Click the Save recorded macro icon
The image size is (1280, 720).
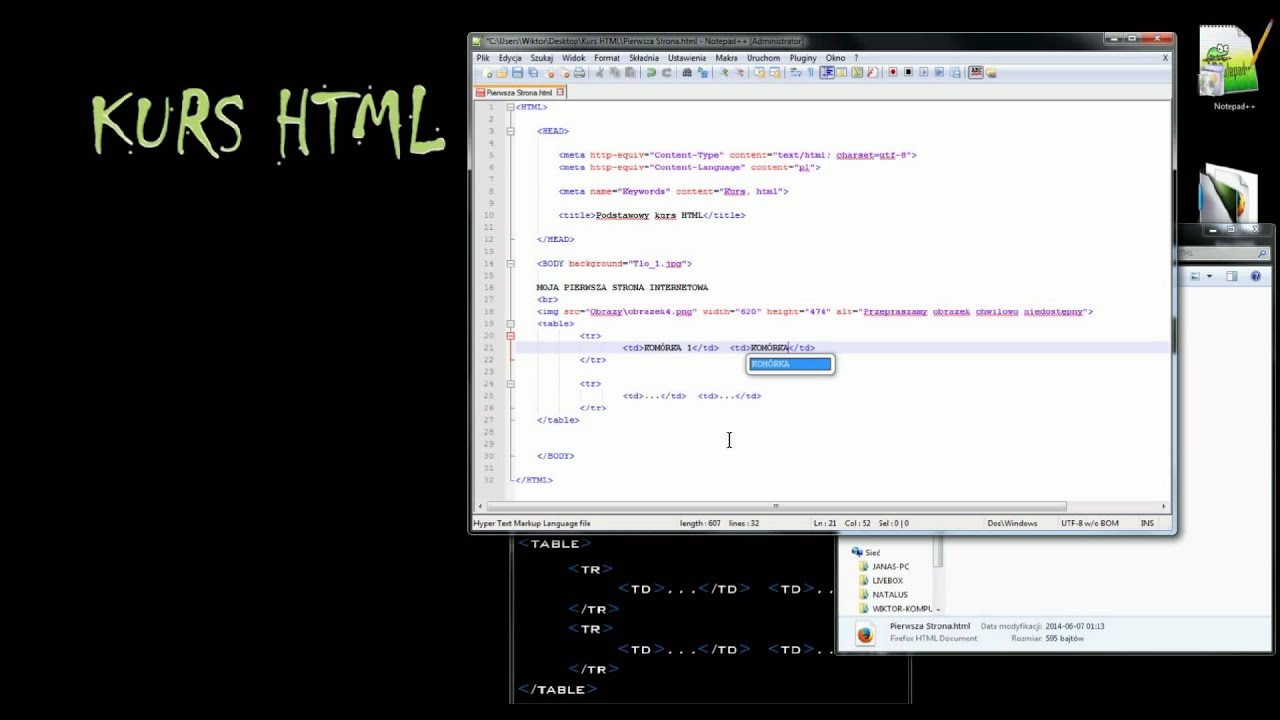coord(955,72)
